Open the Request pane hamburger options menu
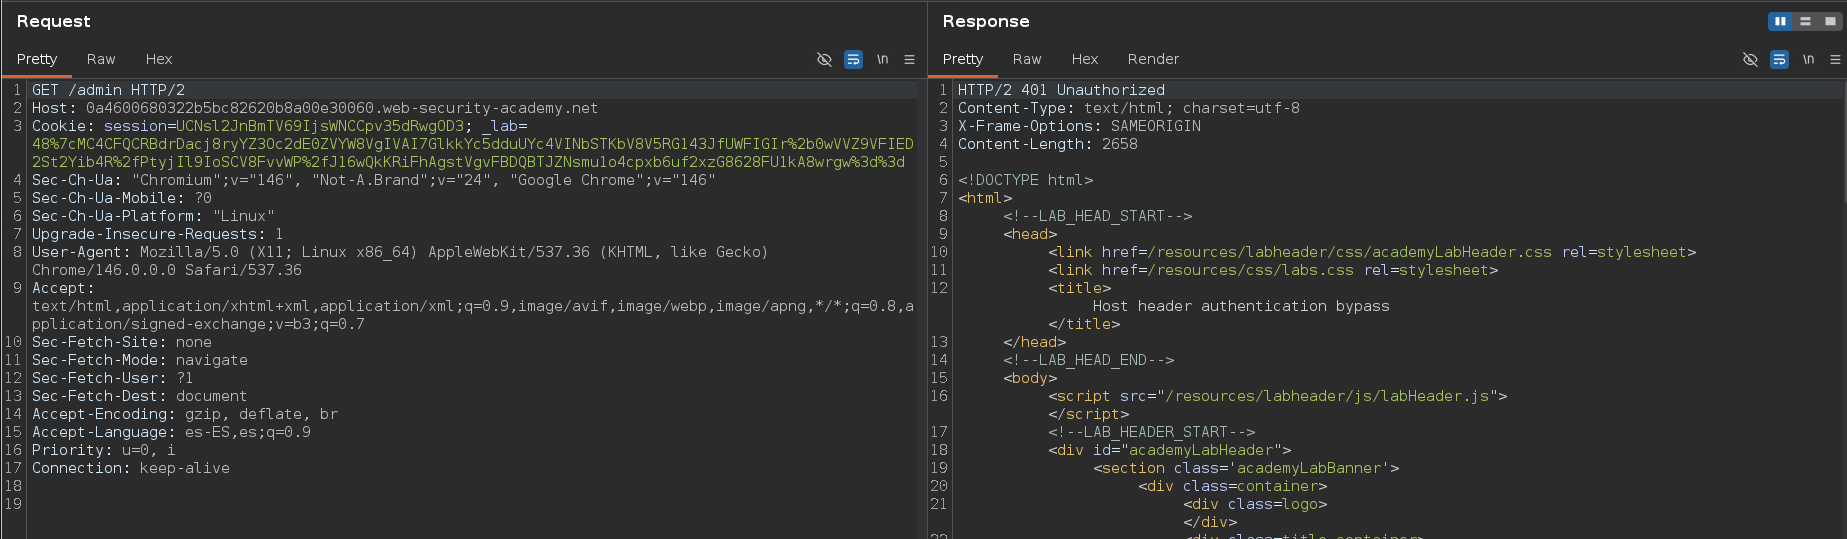The image size is (1847, 539). (909, 60)
